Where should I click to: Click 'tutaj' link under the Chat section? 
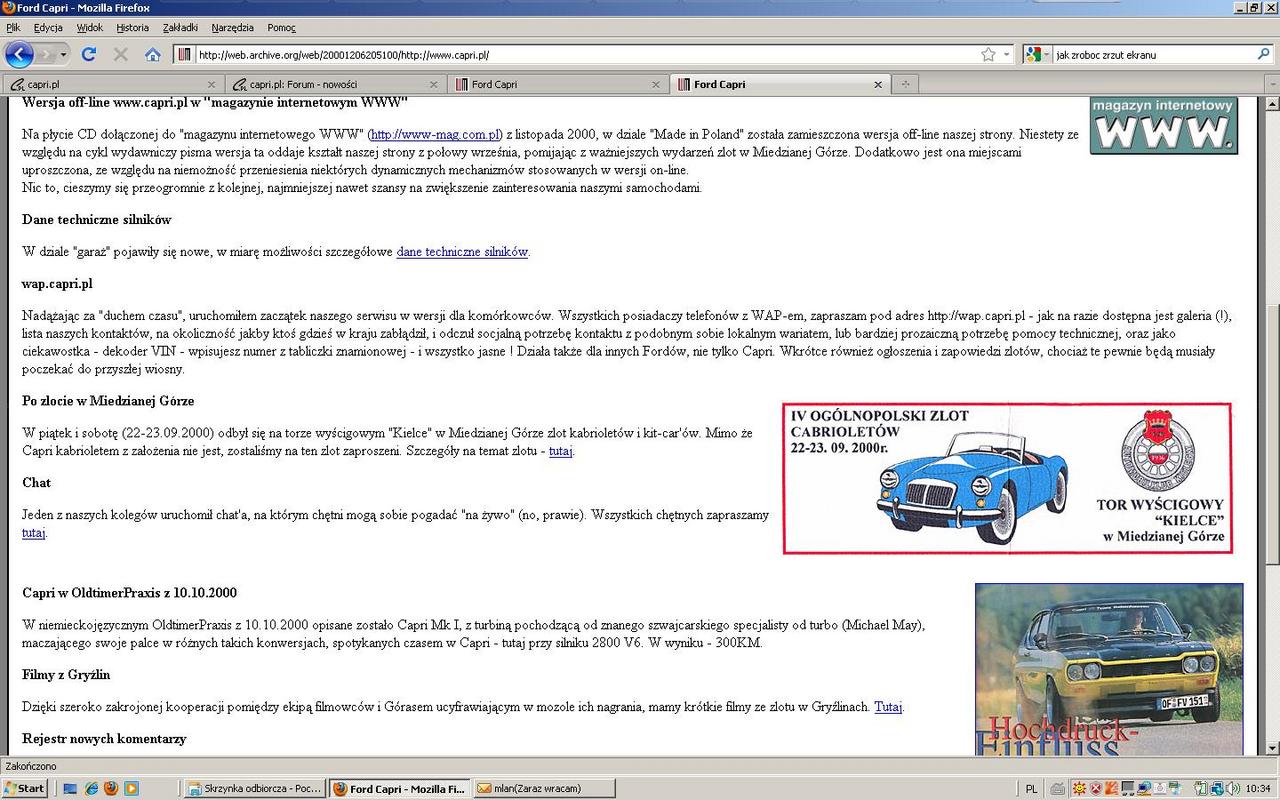point(34,533)
